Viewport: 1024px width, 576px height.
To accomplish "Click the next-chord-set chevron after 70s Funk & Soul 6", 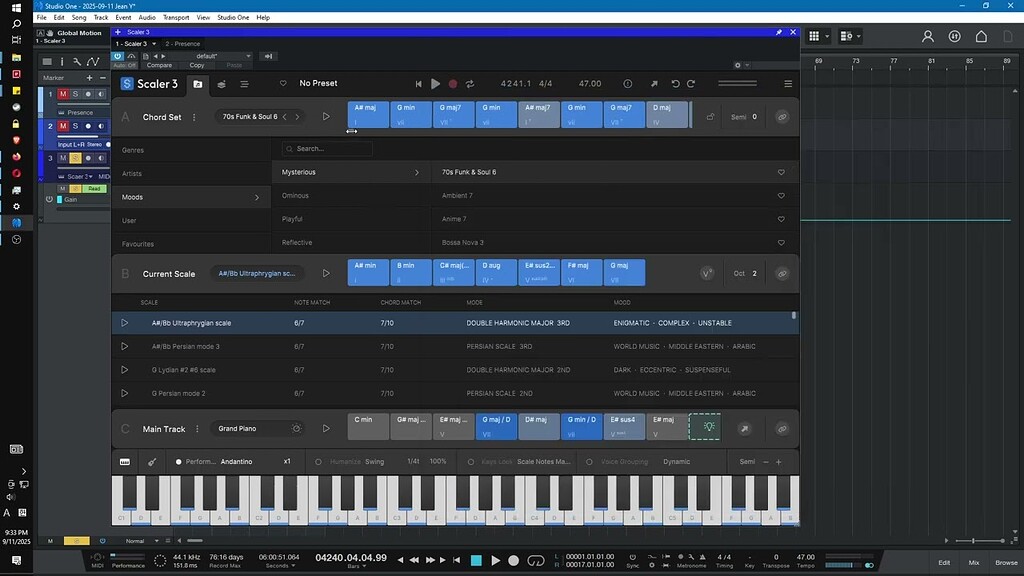I will (x=297, y=116).
